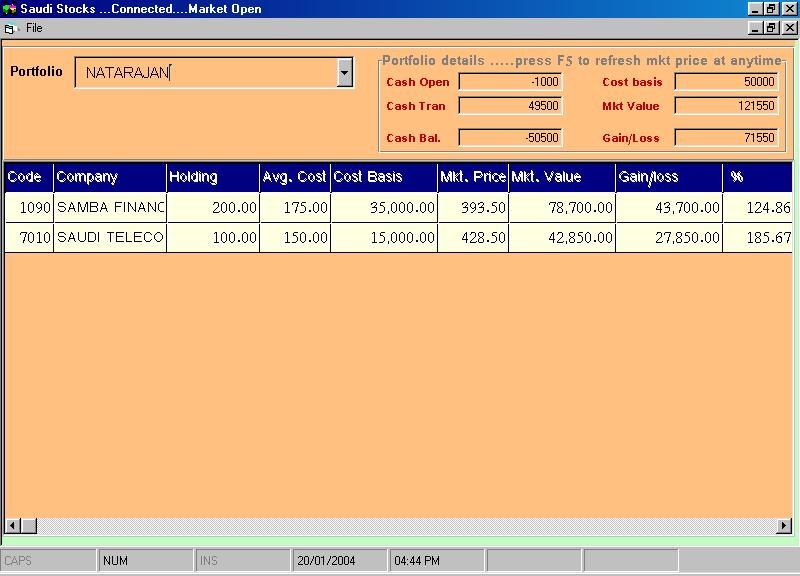Click the Cash Bal. value field
Viewport: 800px width, 576px height.
point(510,138)
